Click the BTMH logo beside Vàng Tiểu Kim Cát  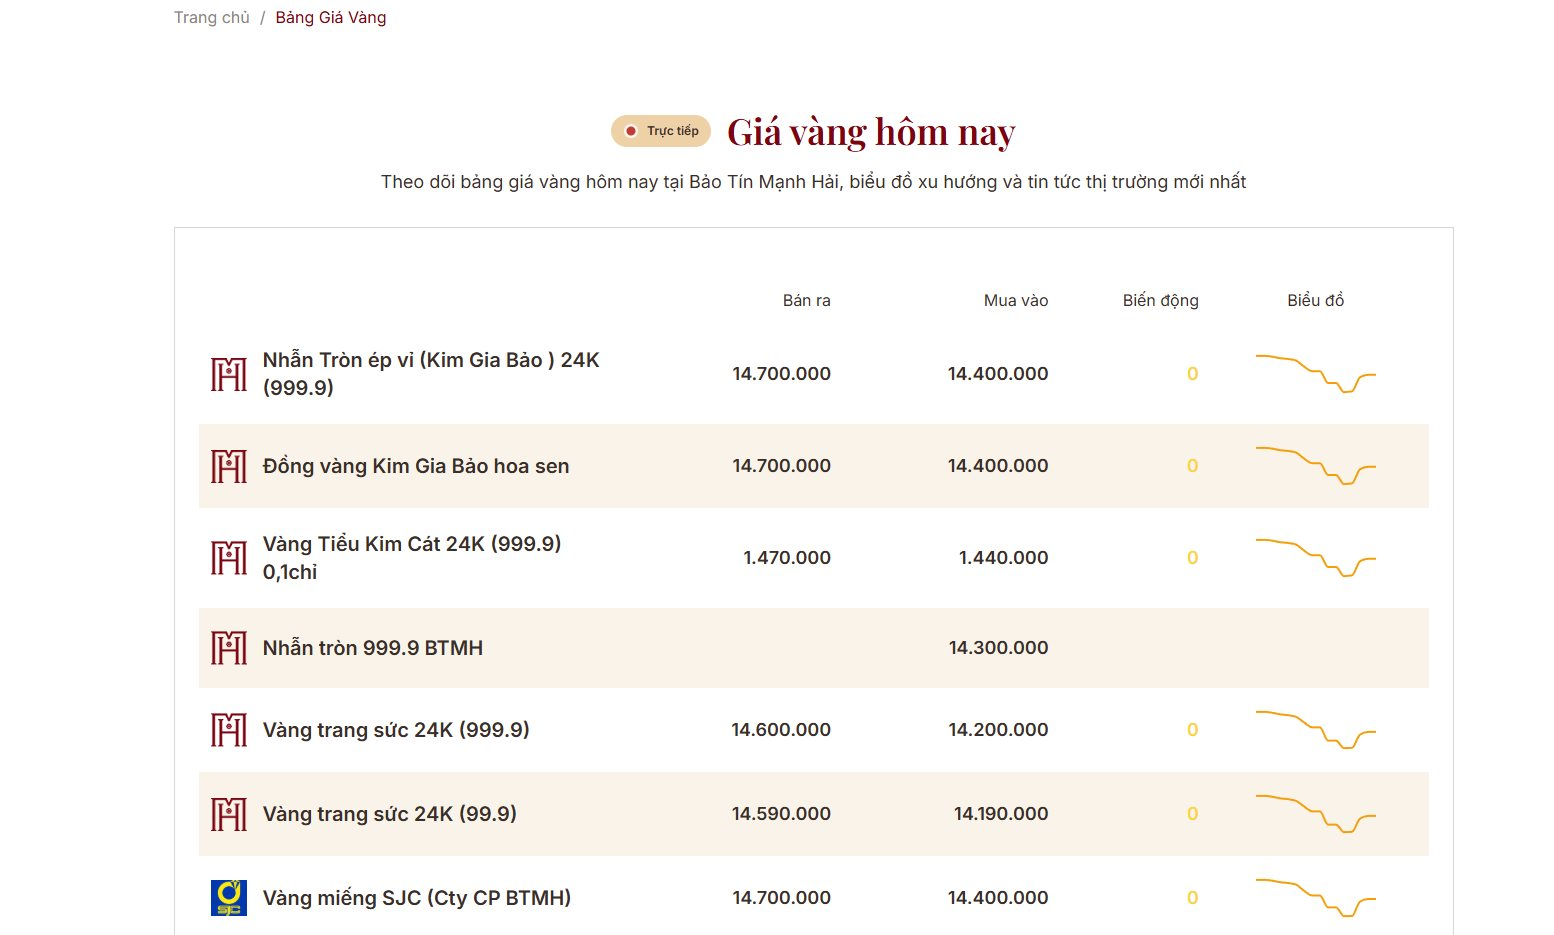coord(229,558)
